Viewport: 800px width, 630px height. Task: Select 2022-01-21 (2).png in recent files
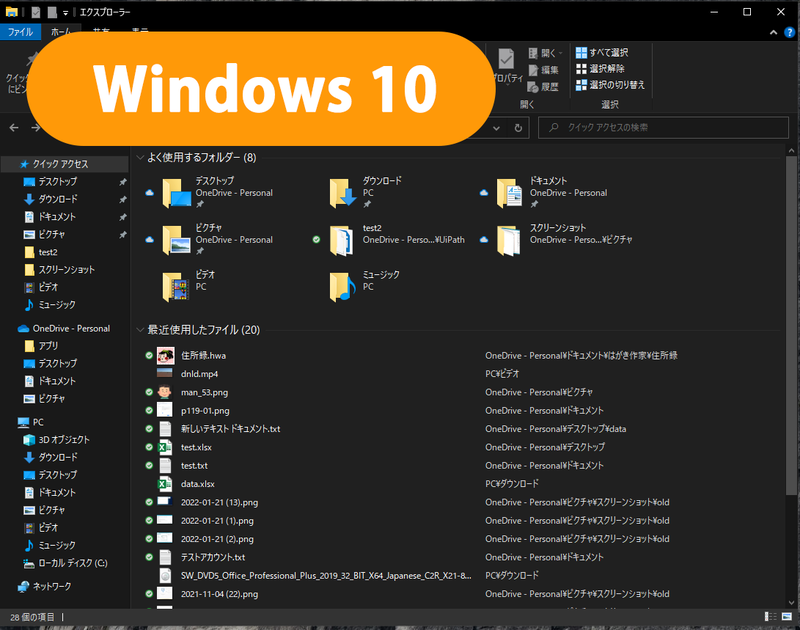click(217, 539)
